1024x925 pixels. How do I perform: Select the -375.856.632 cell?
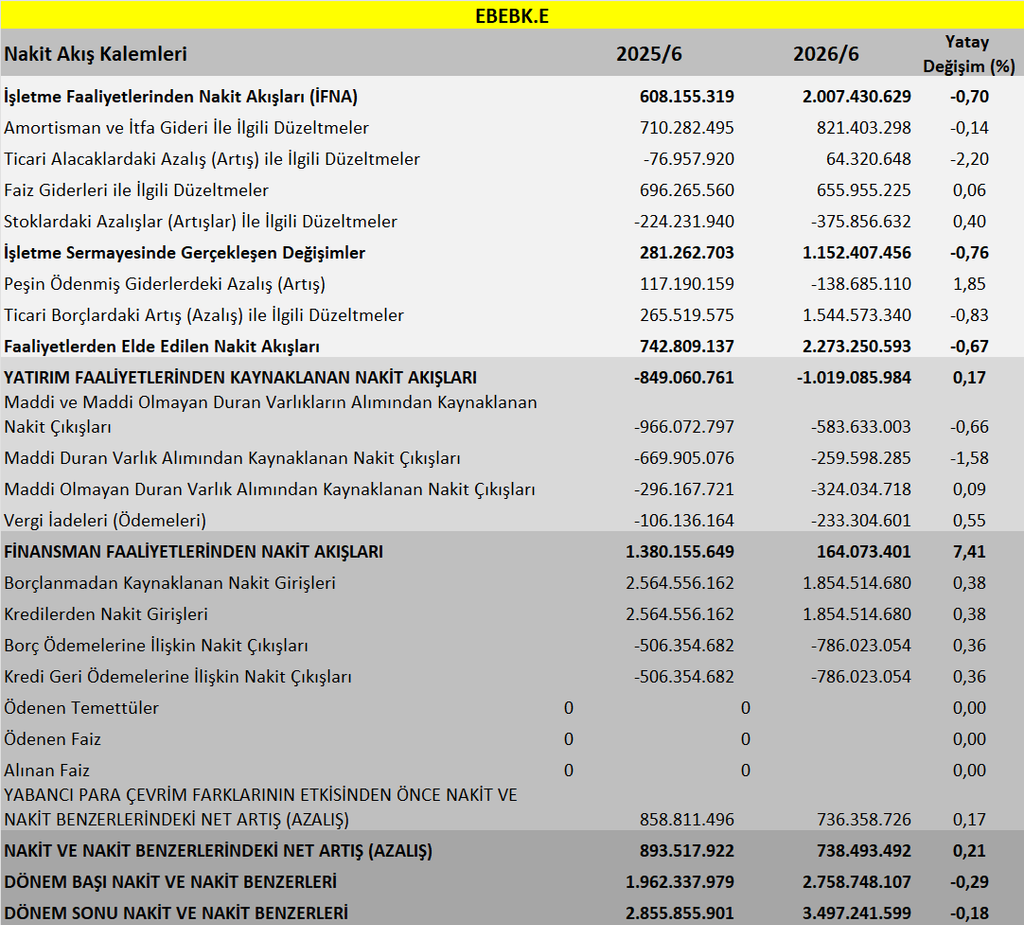861,222
